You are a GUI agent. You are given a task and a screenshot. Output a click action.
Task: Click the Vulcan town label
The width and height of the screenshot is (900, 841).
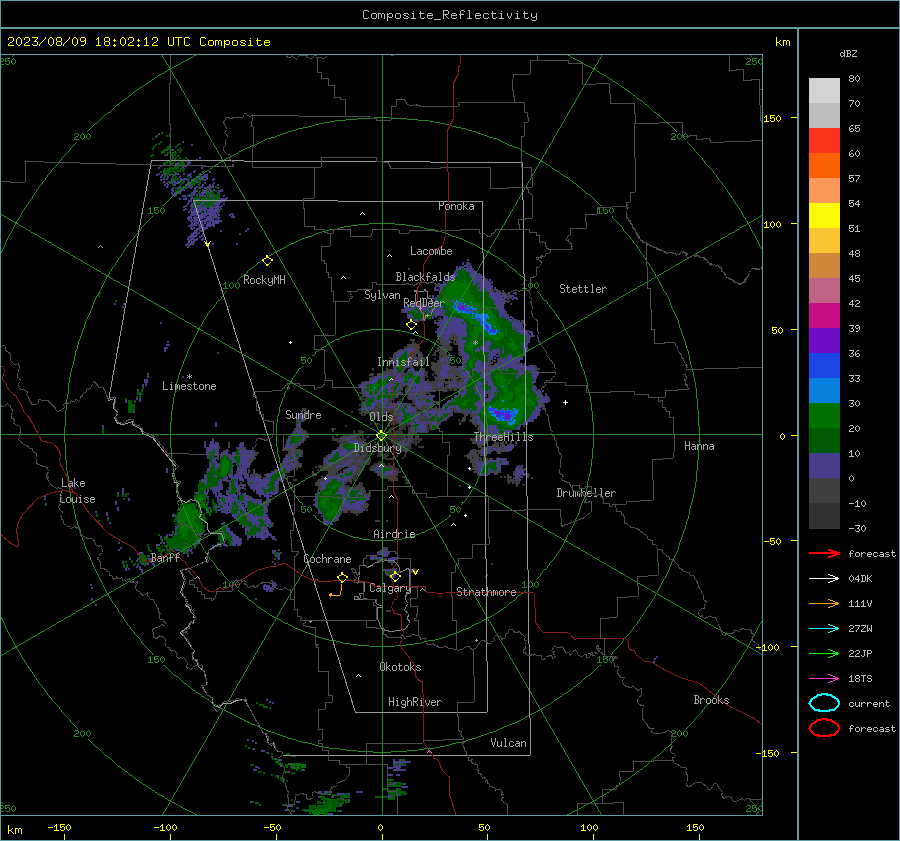509,743
